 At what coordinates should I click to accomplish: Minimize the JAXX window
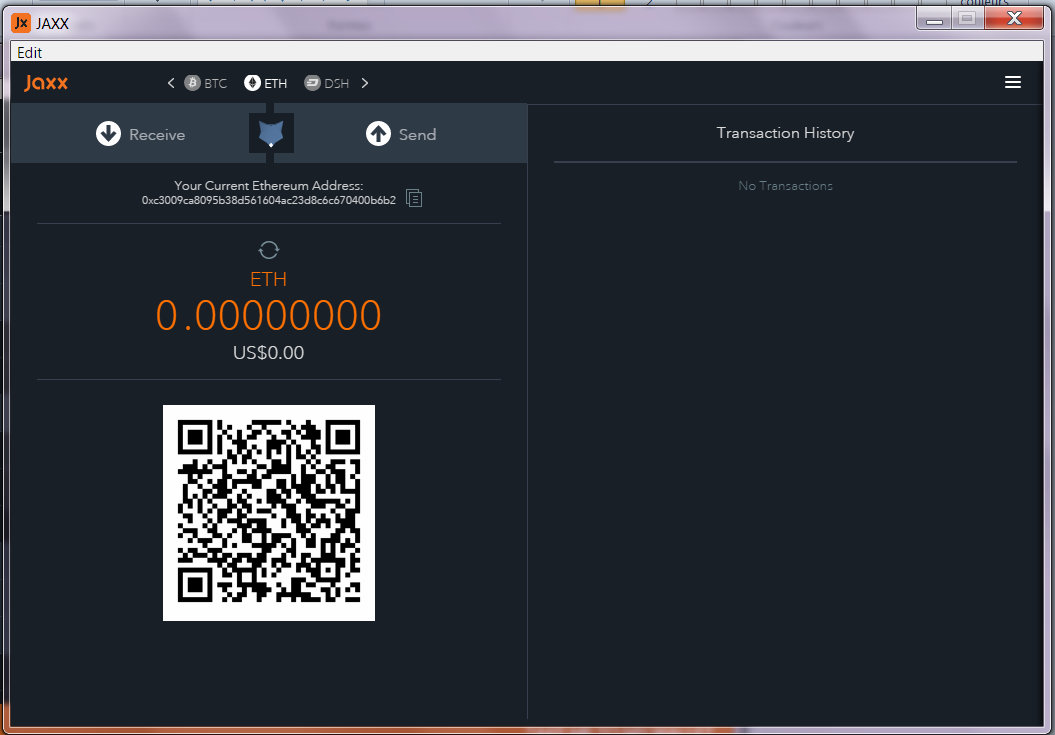(934, 19)
